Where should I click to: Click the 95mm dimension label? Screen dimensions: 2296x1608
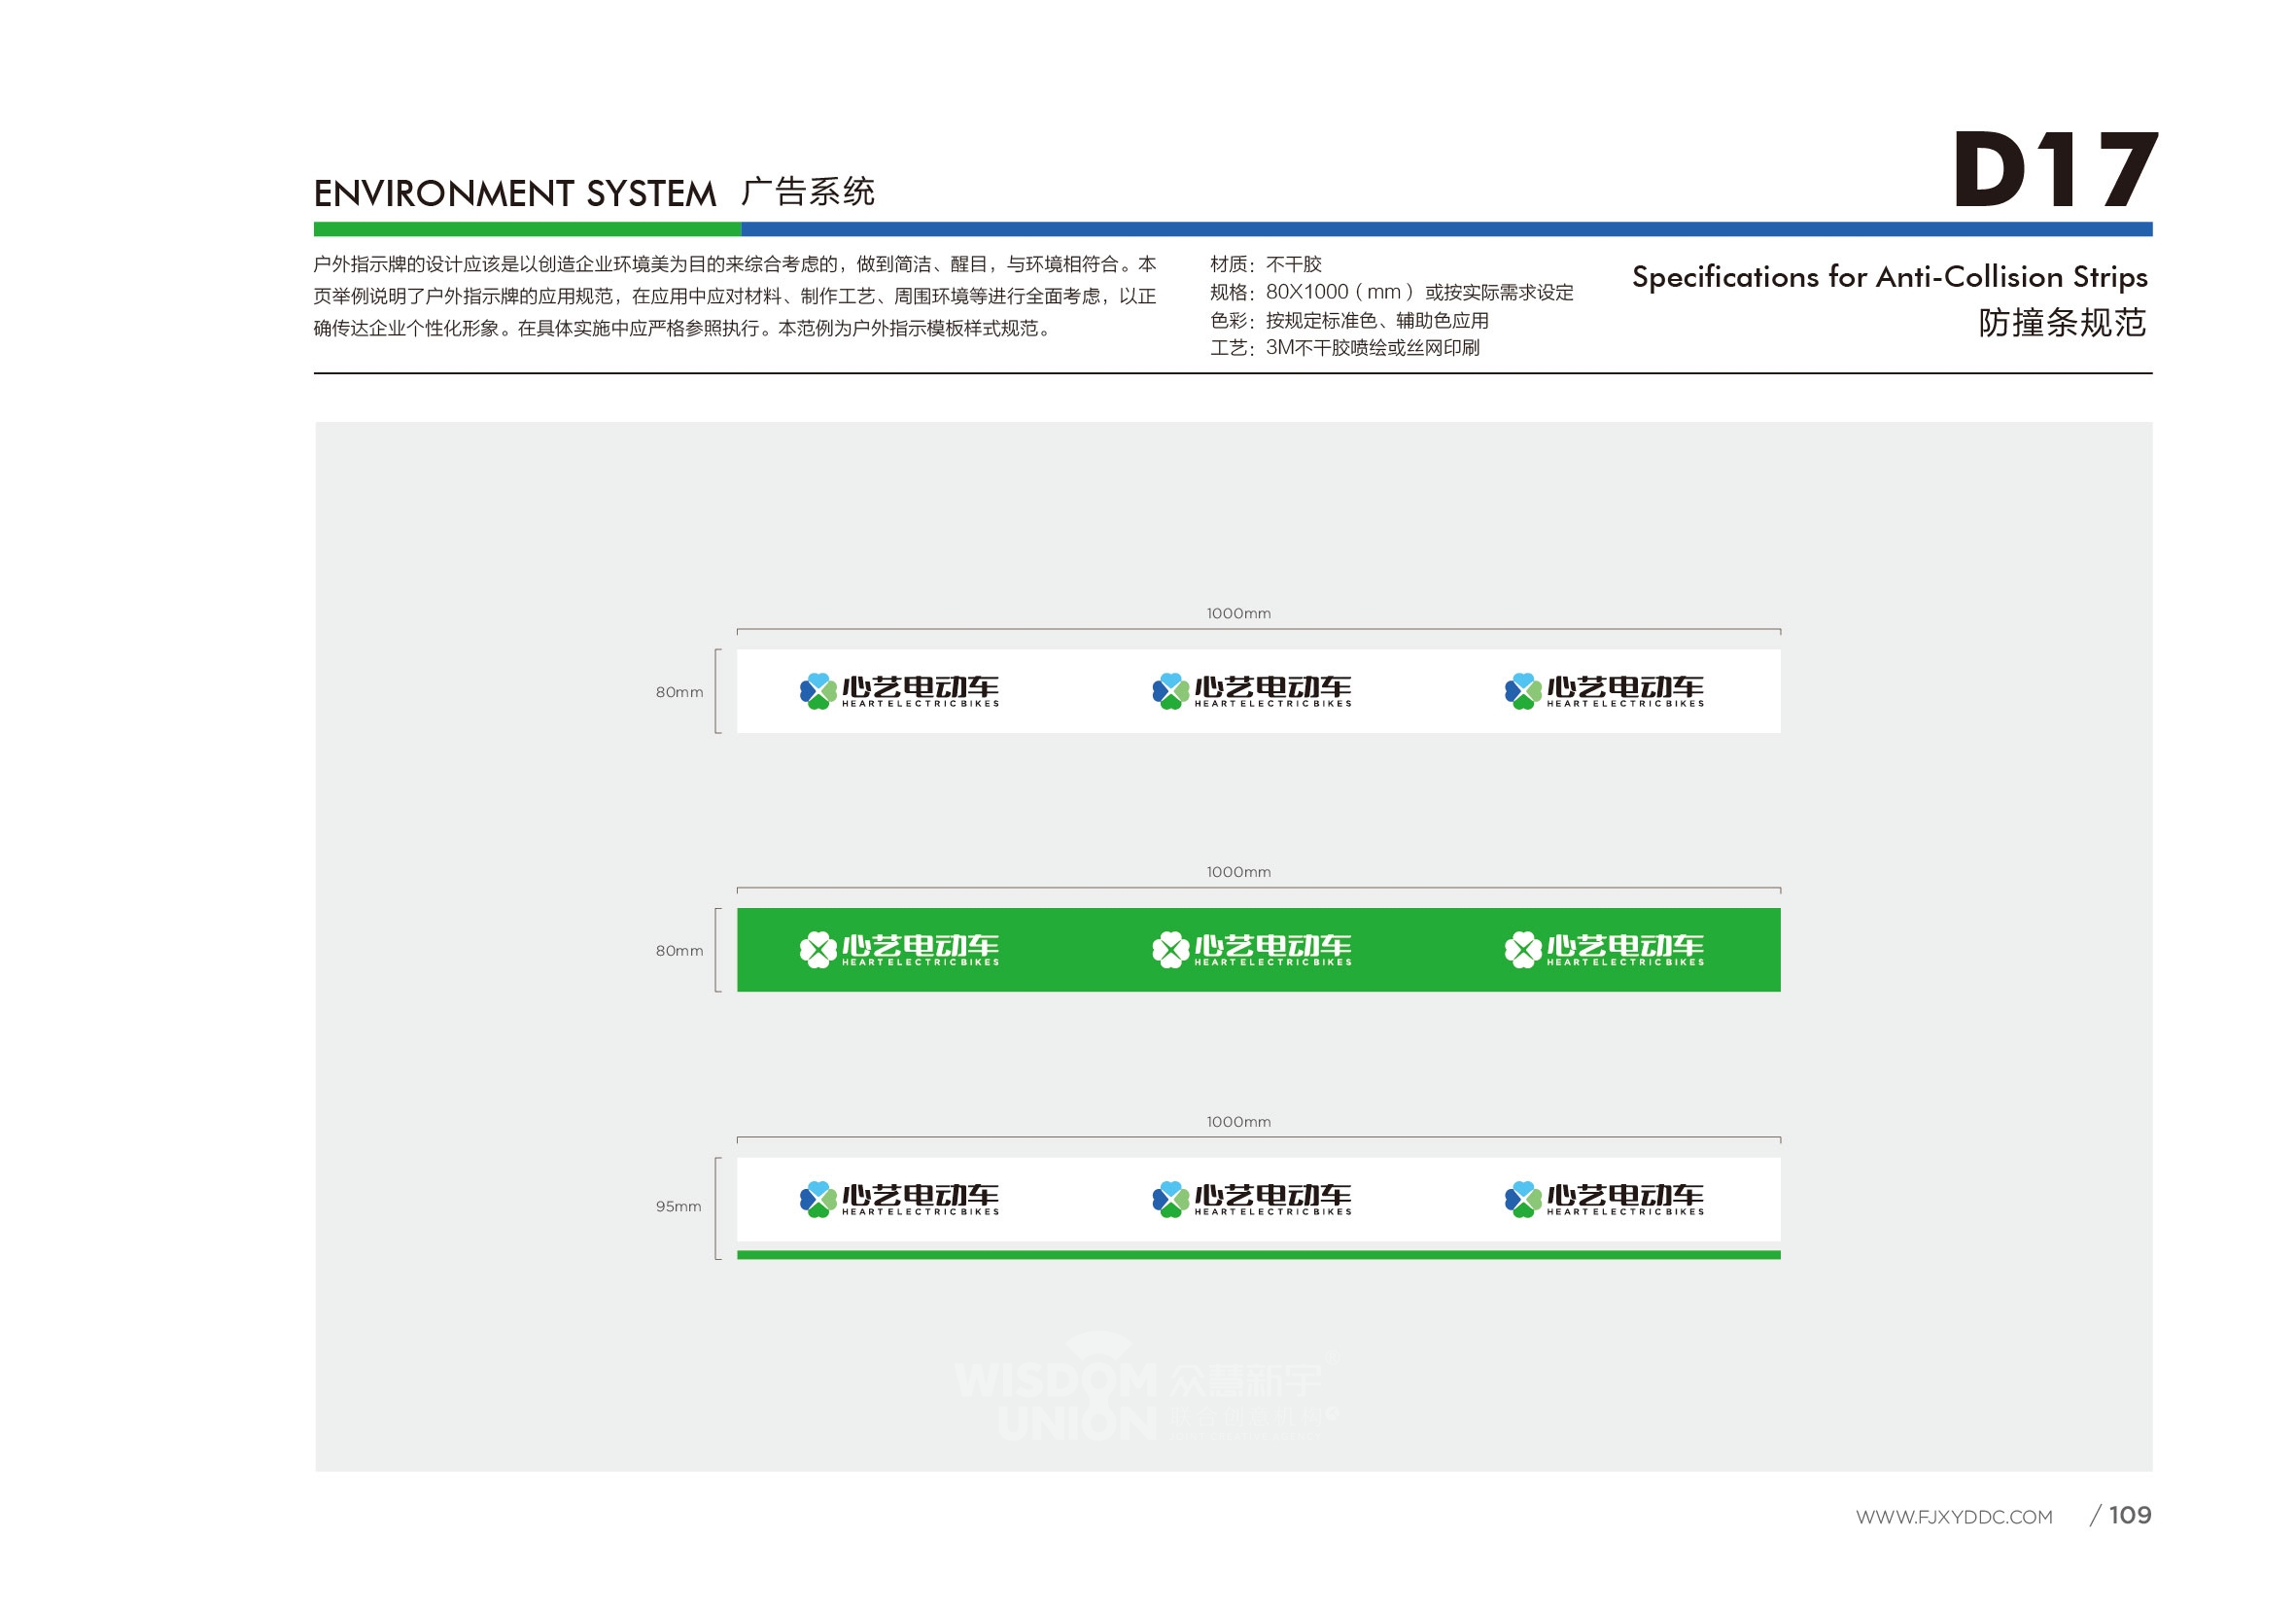(678, 1207)
